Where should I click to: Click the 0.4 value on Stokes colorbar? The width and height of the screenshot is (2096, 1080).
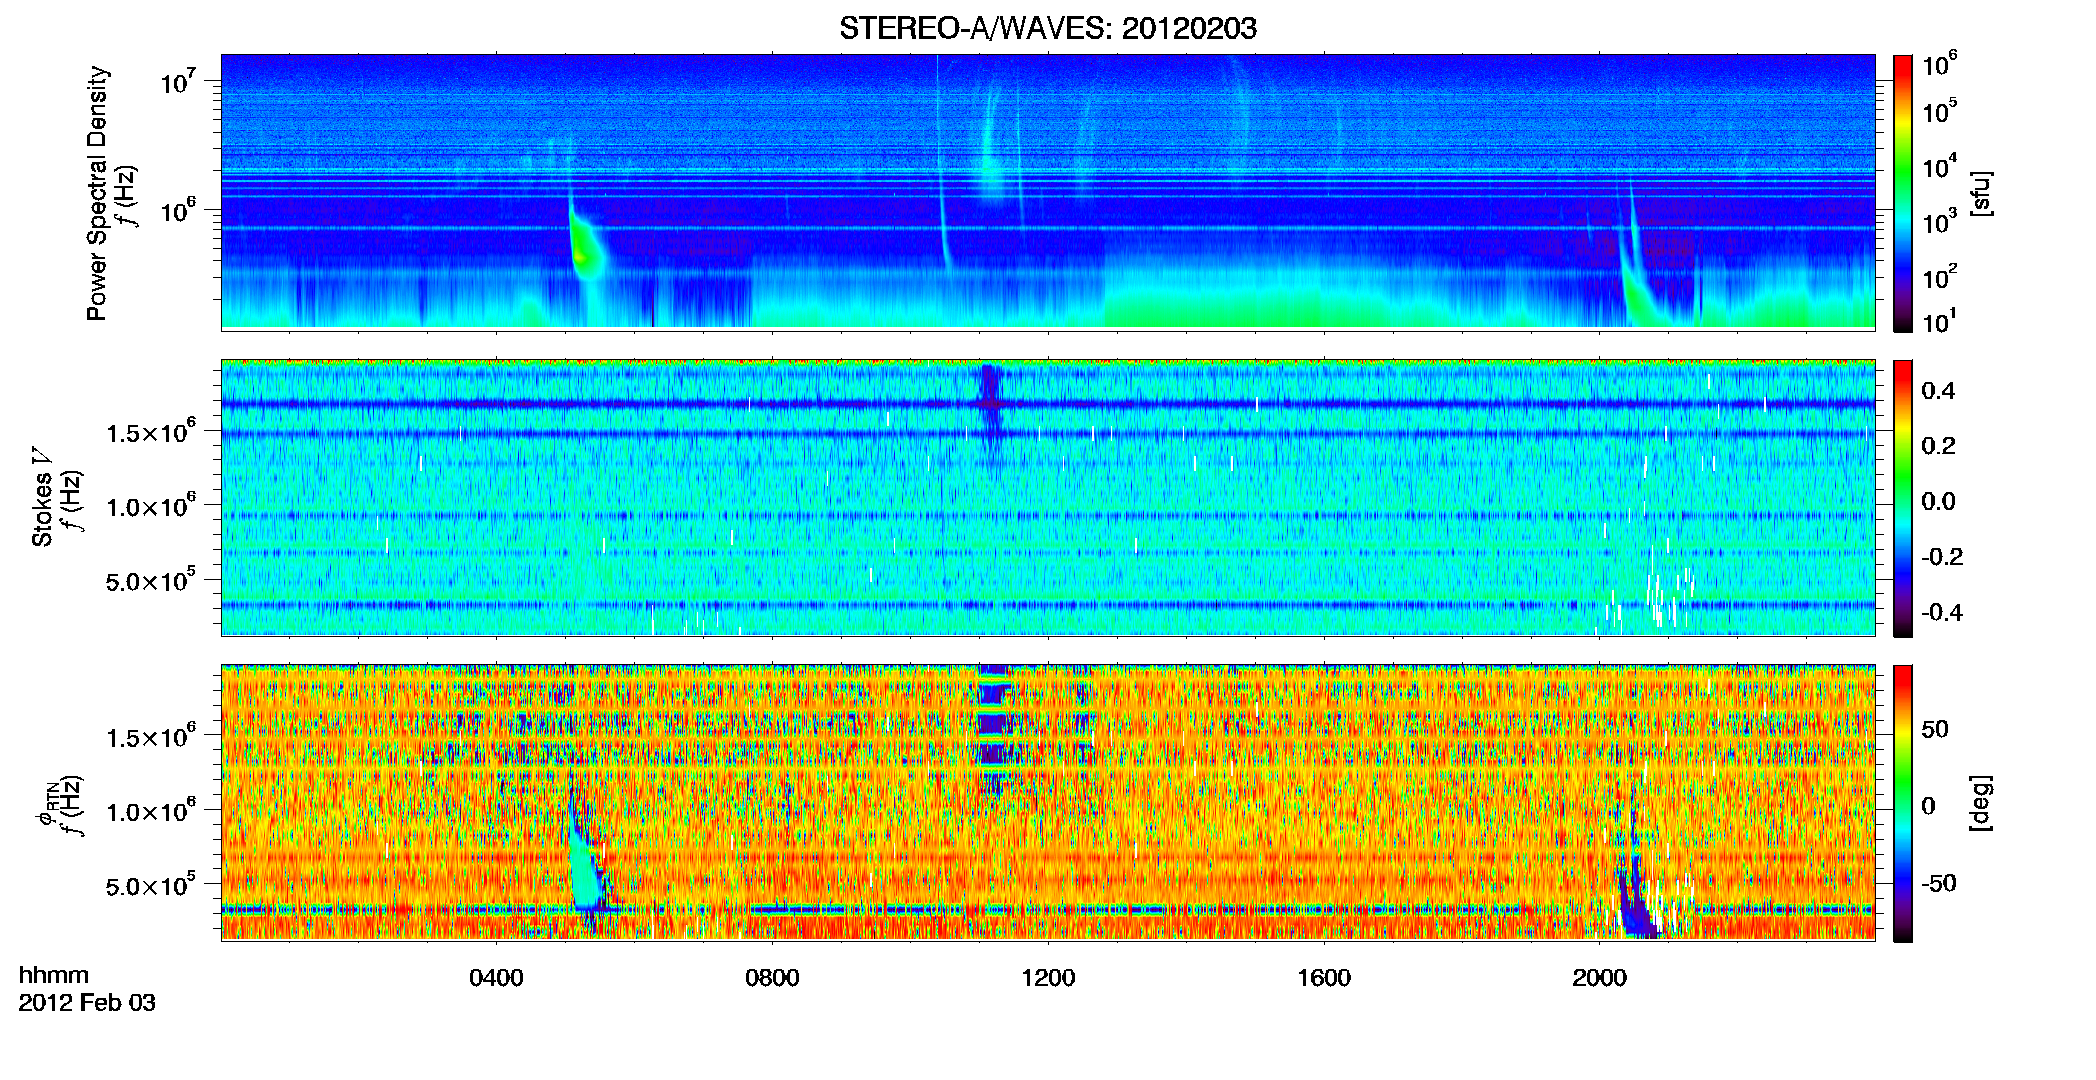coord(1938,391)
